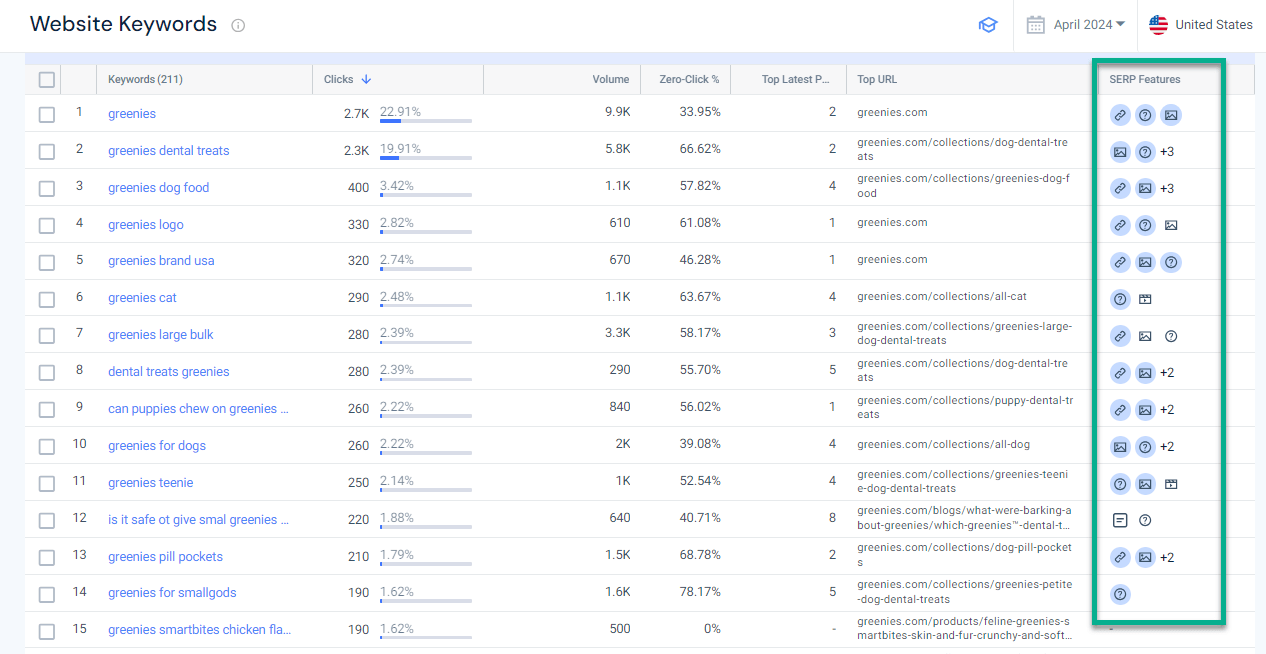Image resolution: width=1266 pixels, height=654 pixels.
Task: Click the image pack SERP feature icon for greenies
Action: click(1170, 114)
